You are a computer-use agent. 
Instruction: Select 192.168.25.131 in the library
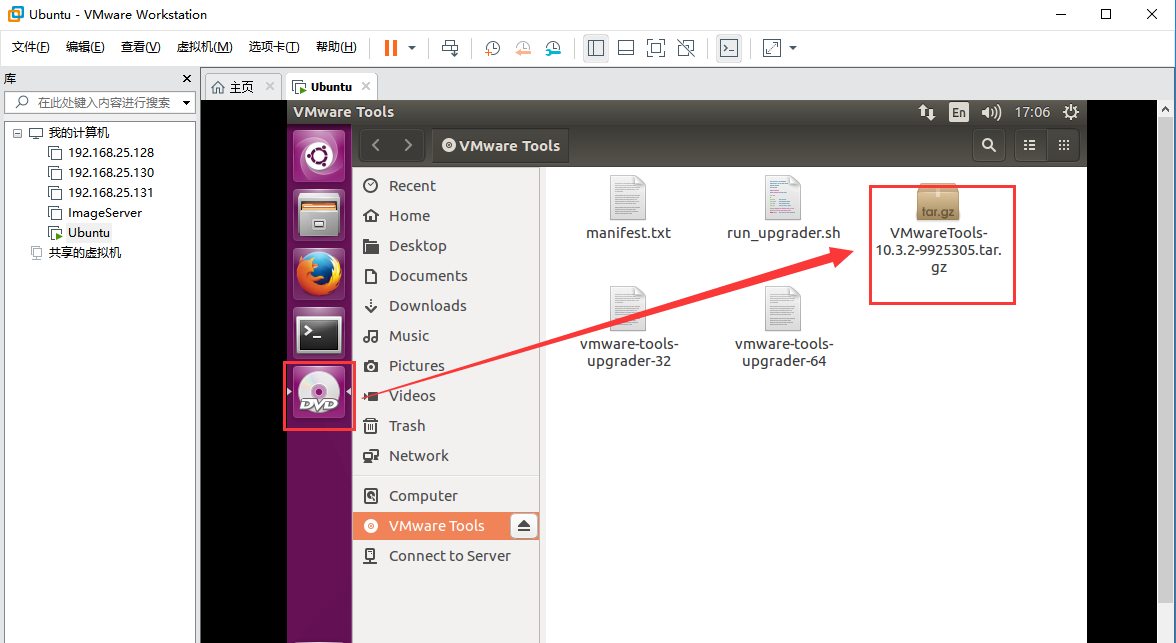110,193
